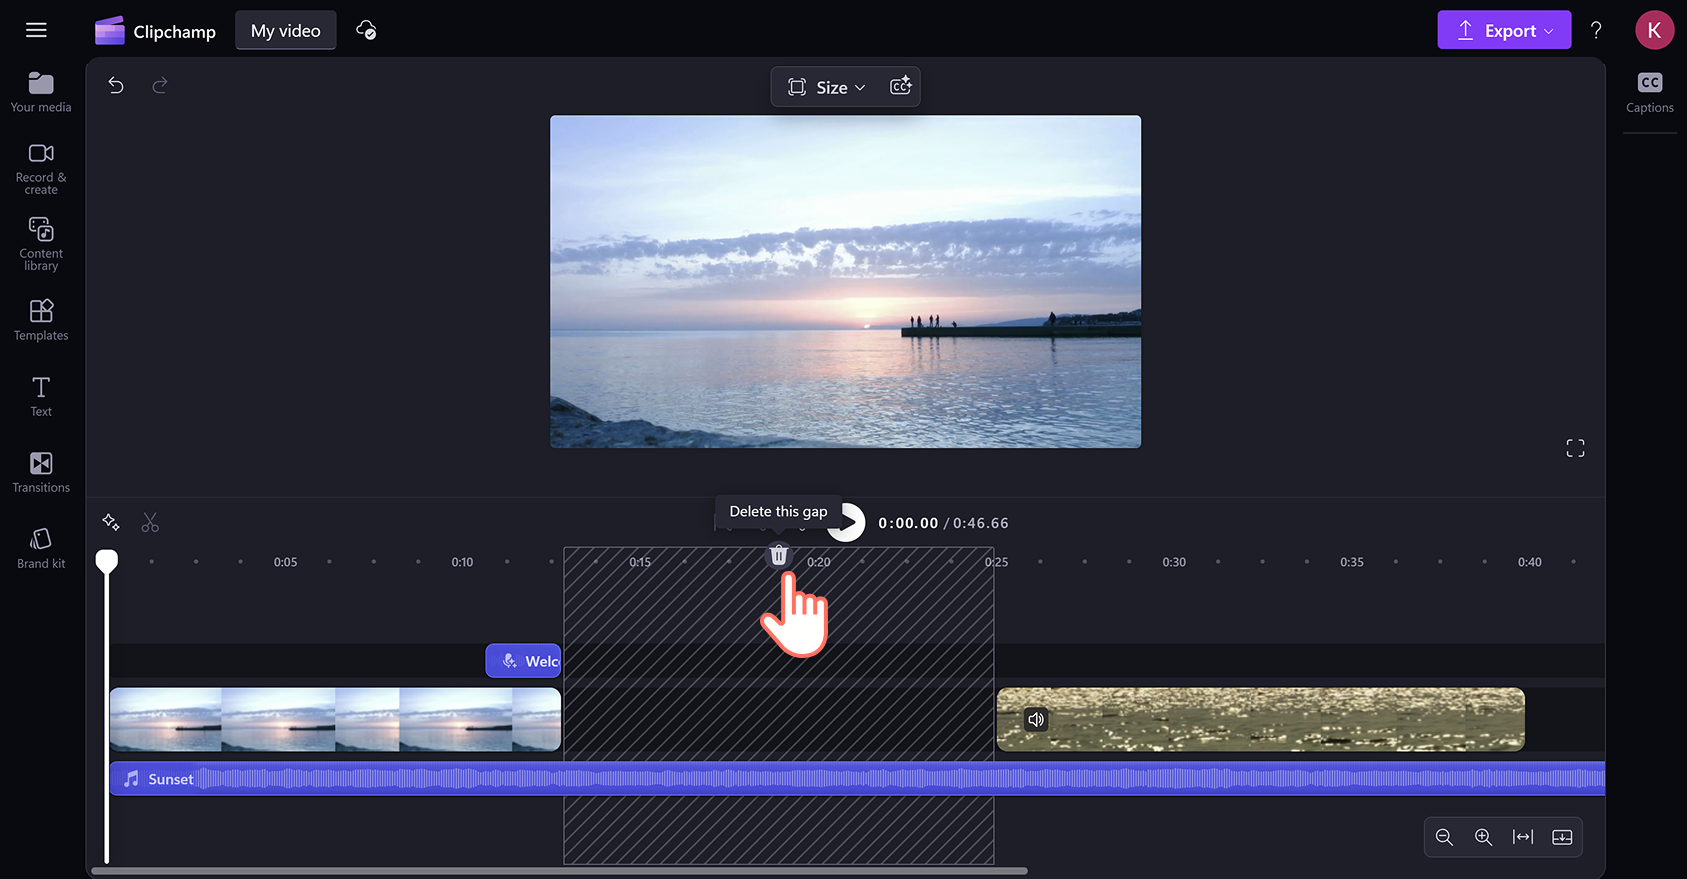Open the AI sparkle timeline tool
This screenshot has height=879, width=1687.
click(x=111, y=522)
